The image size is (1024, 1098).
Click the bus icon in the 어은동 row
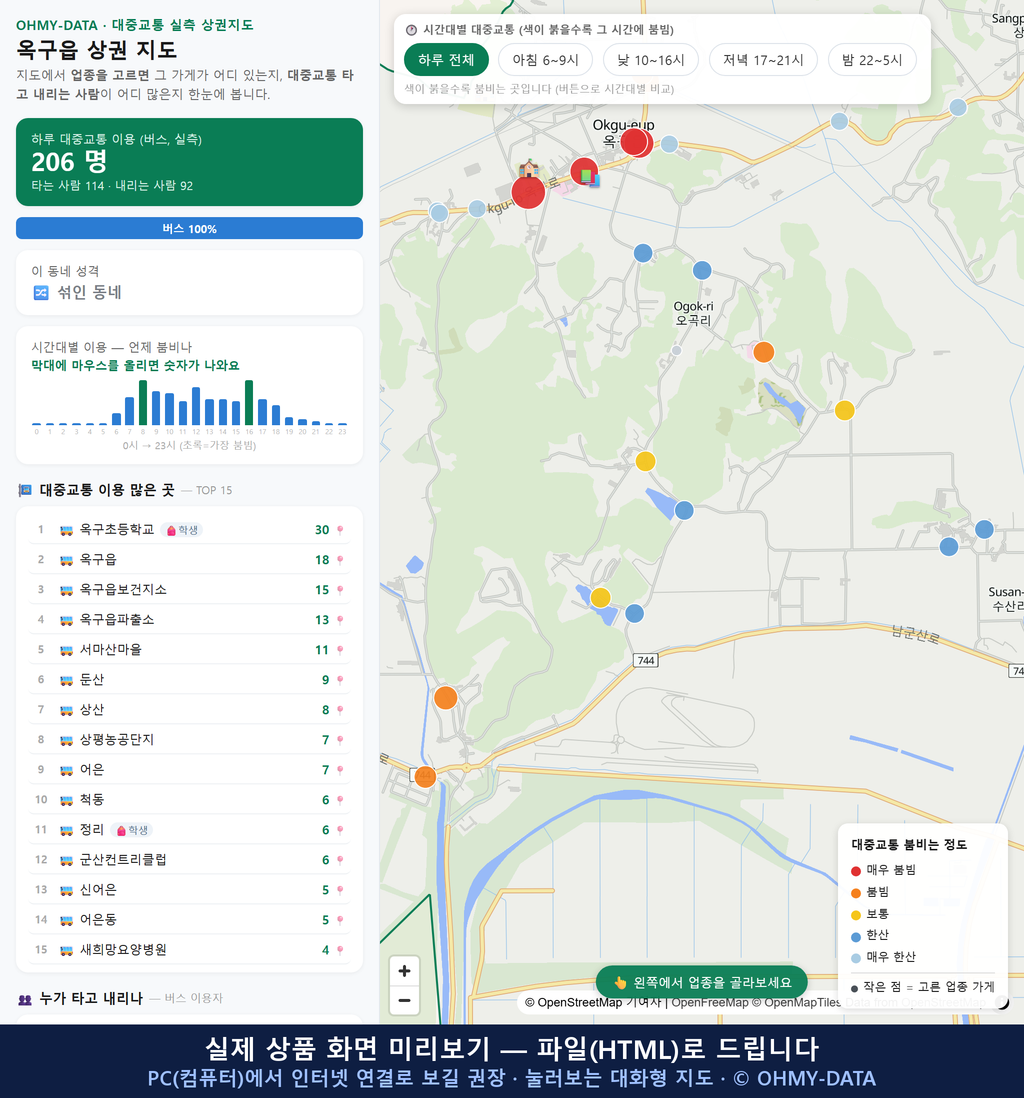point(67,920)
